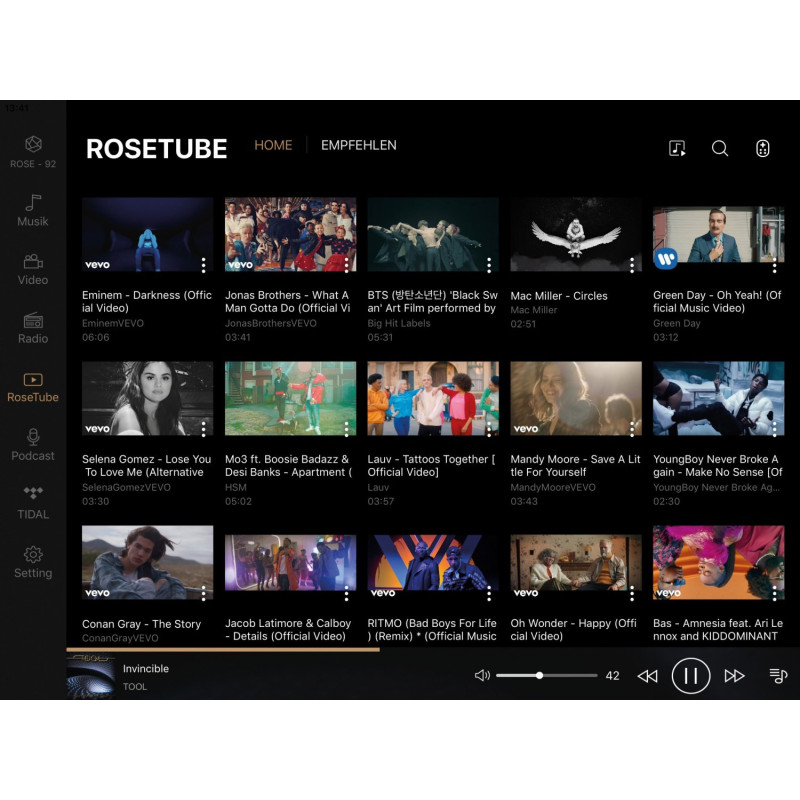Open options menu on Oh Wonder Happy
800x800 pixels.
632,593
